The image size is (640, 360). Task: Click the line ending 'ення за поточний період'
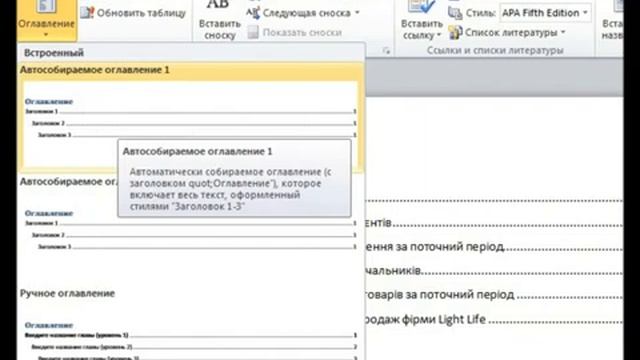494,247
